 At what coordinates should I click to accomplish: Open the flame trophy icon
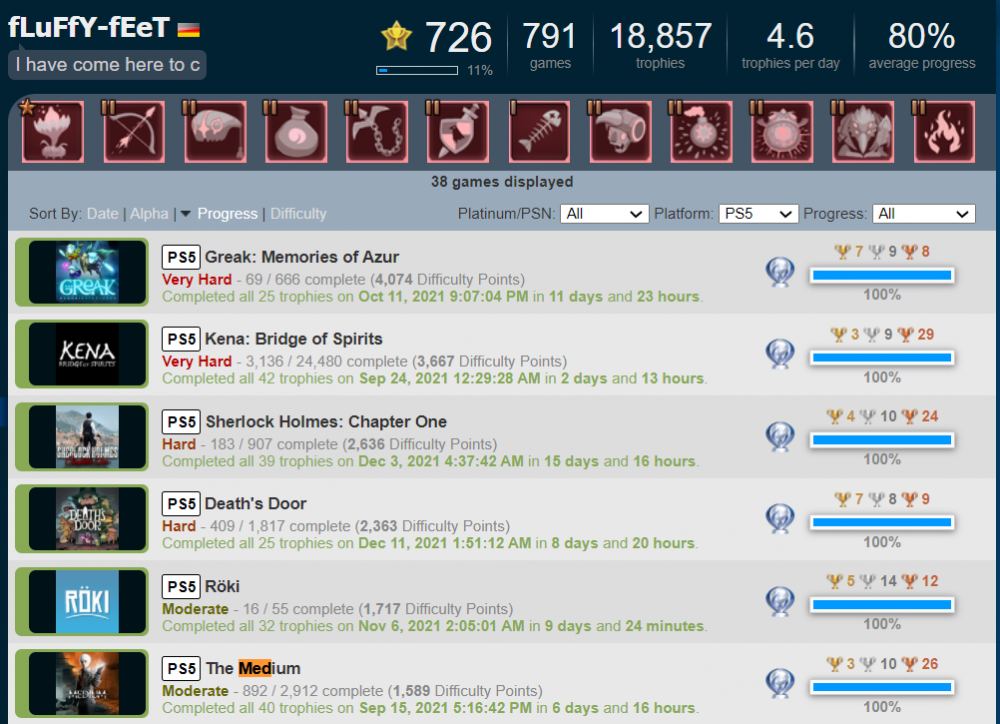(x=944, y=131)
